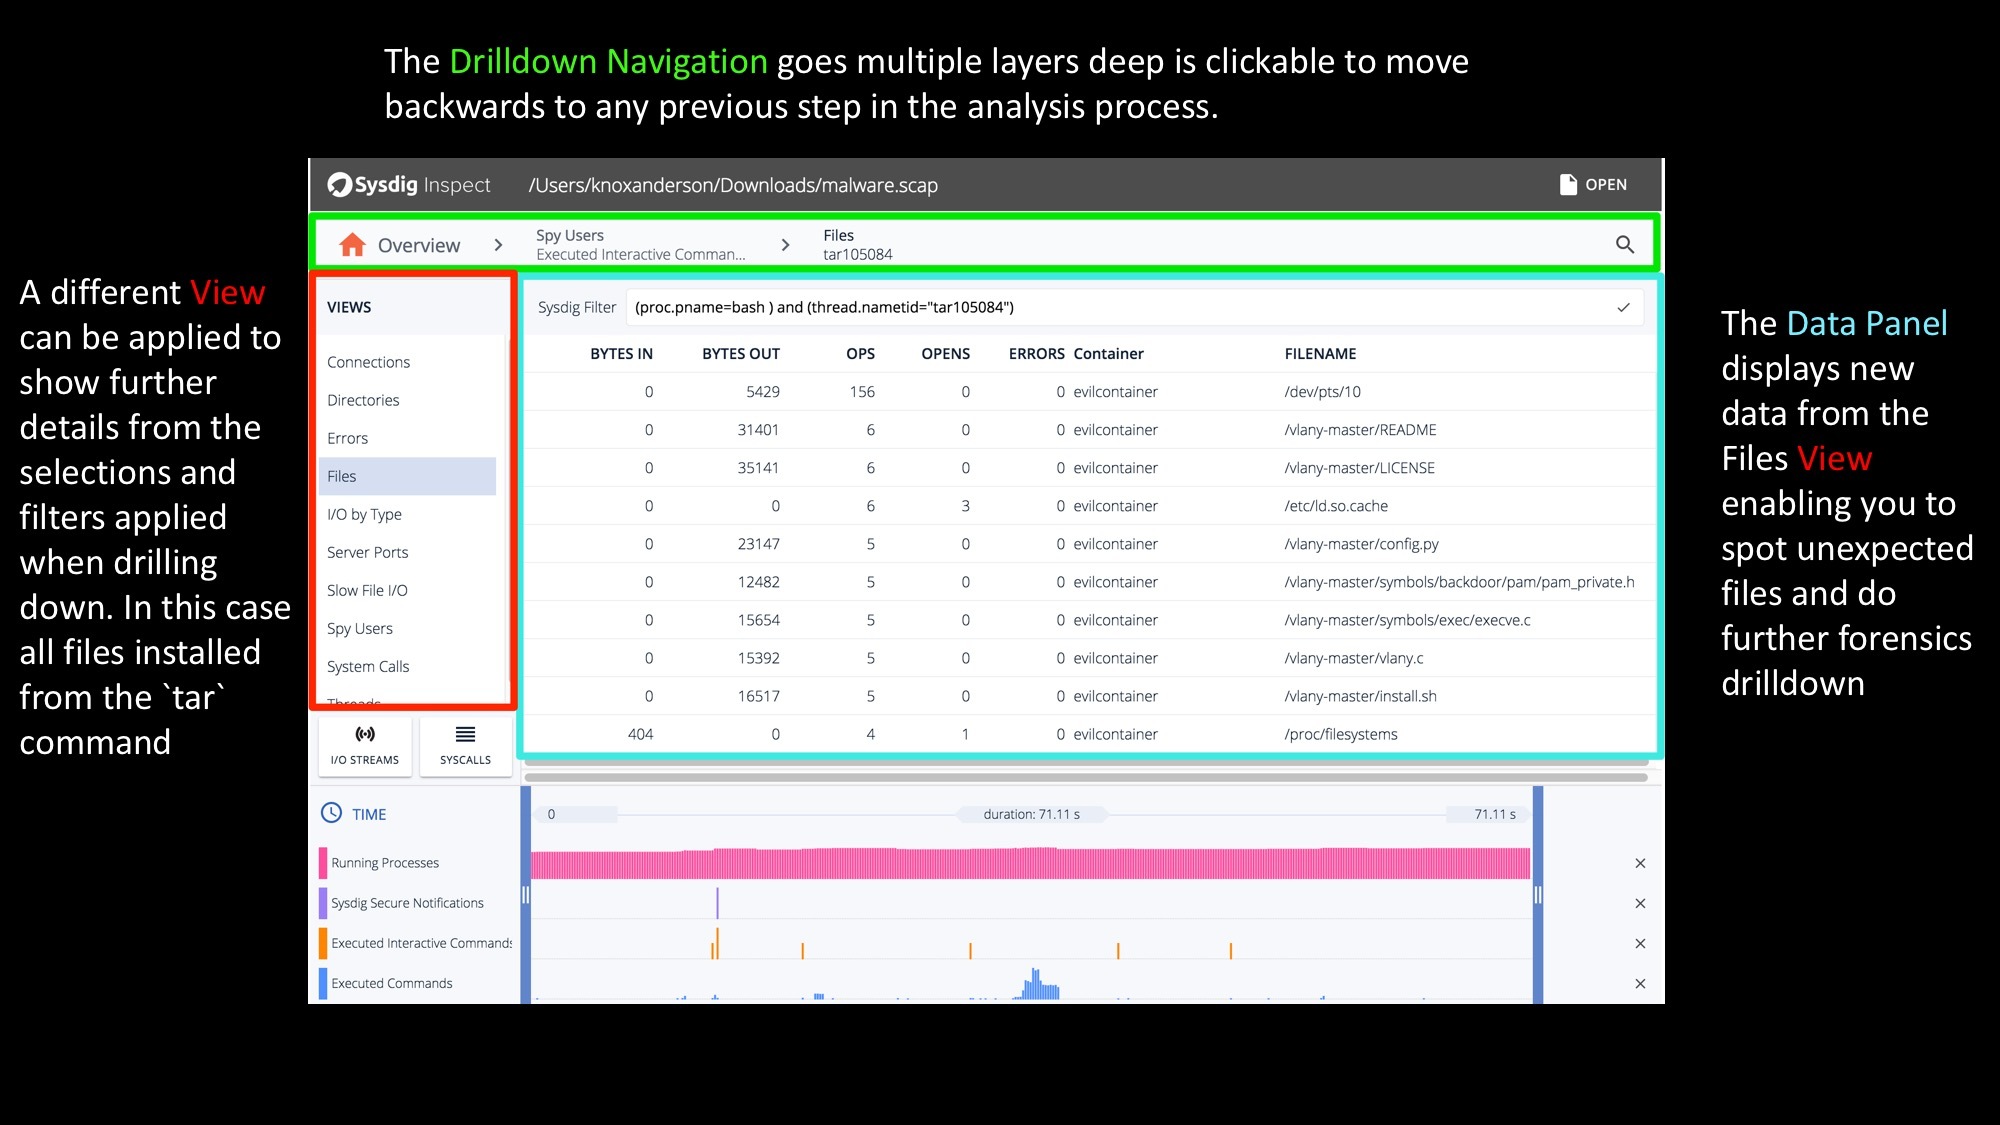Click the left timeline range handle
Image resolution: width=2000 pixels, height=1125 pixels.
coord(525,895)
